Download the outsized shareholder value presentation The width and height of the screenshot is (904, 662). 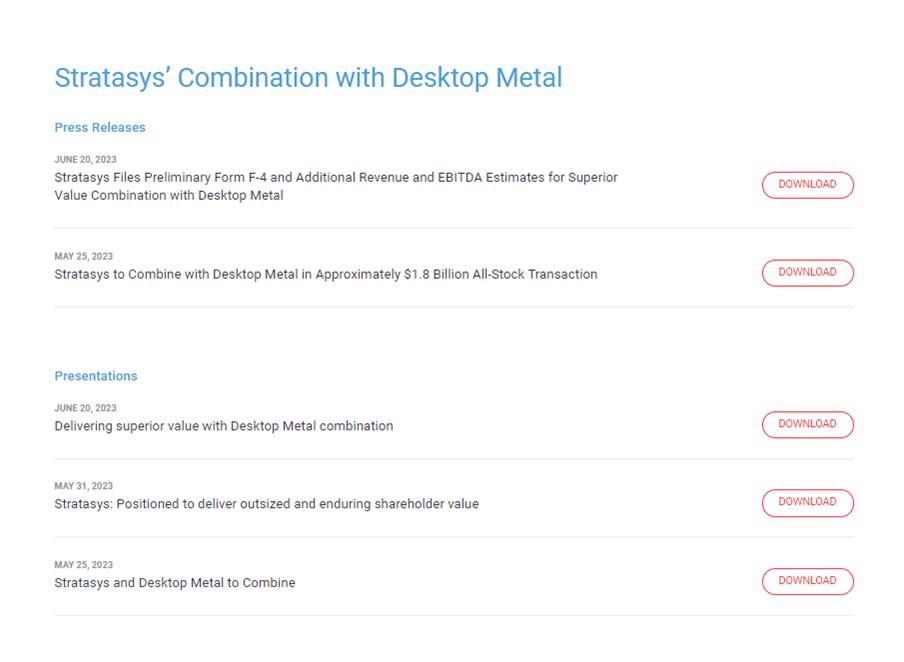point(807,502)
